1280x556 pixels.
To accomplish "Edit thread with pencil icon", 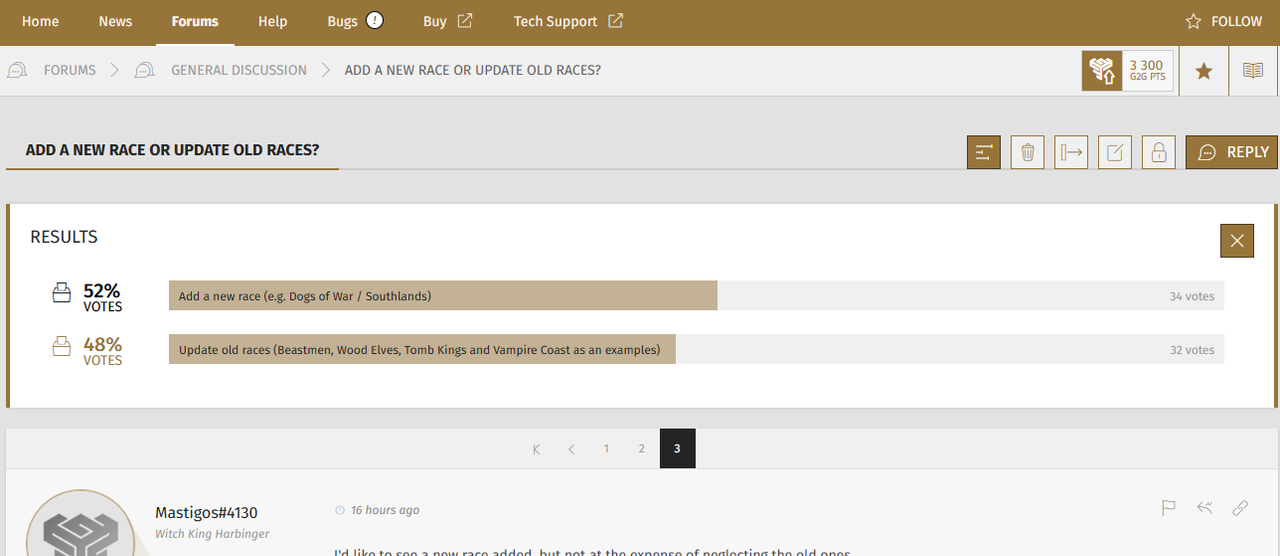I will point(1115,152).
